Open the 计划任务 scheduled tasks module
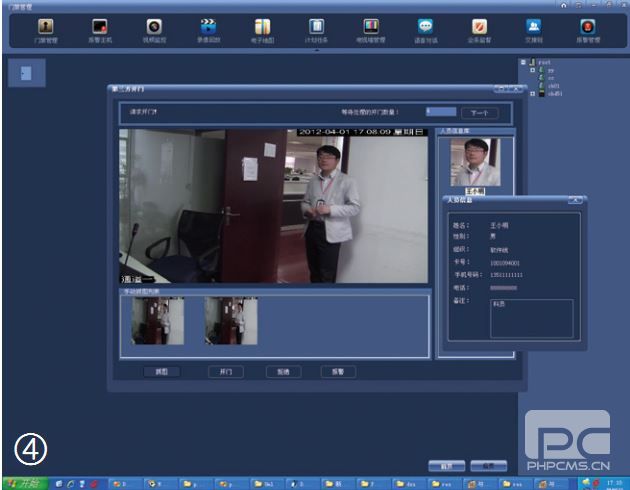The image size is (630, 490). [316, 29]
